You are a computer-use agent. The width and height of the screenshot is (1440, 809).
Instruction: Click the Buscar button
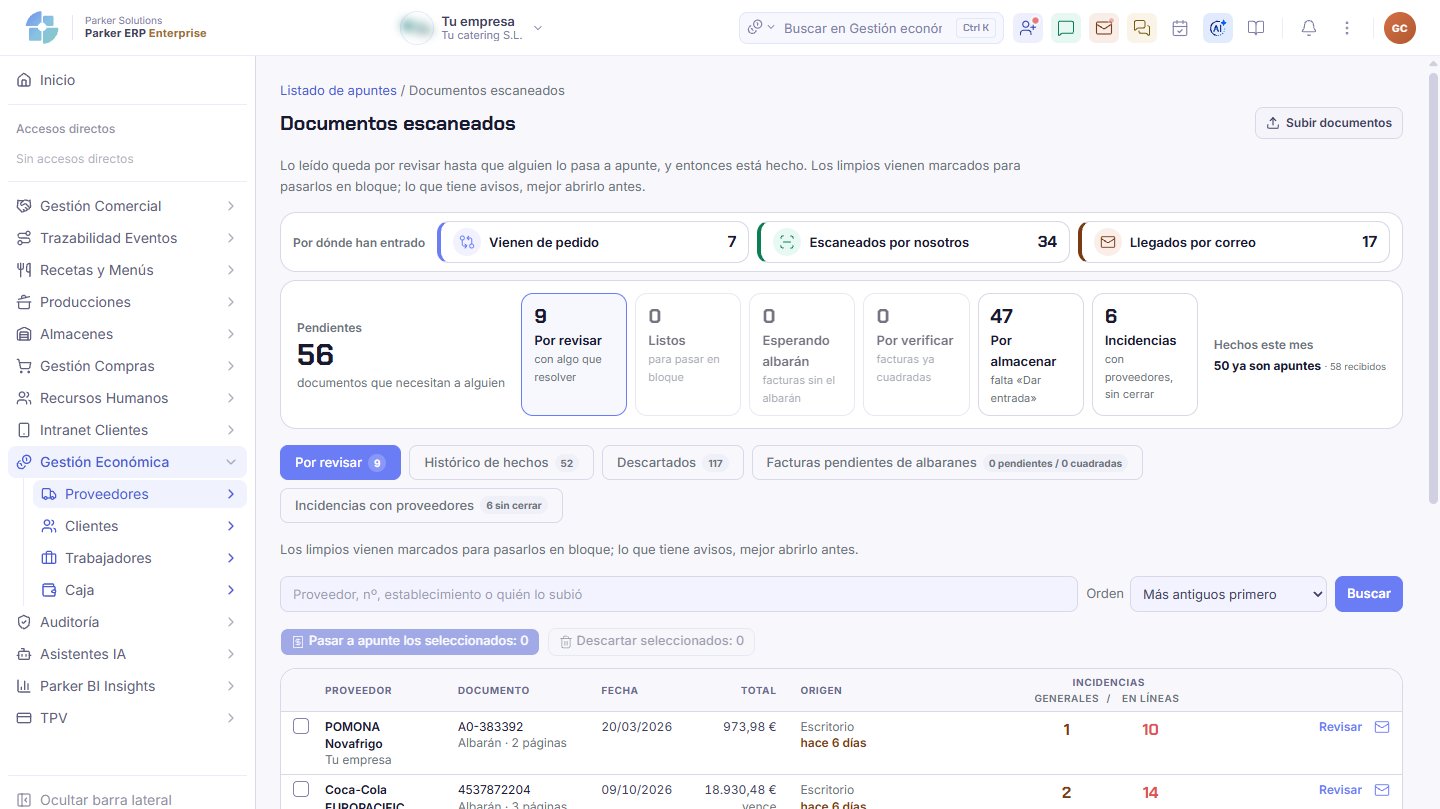(1369, 594)
